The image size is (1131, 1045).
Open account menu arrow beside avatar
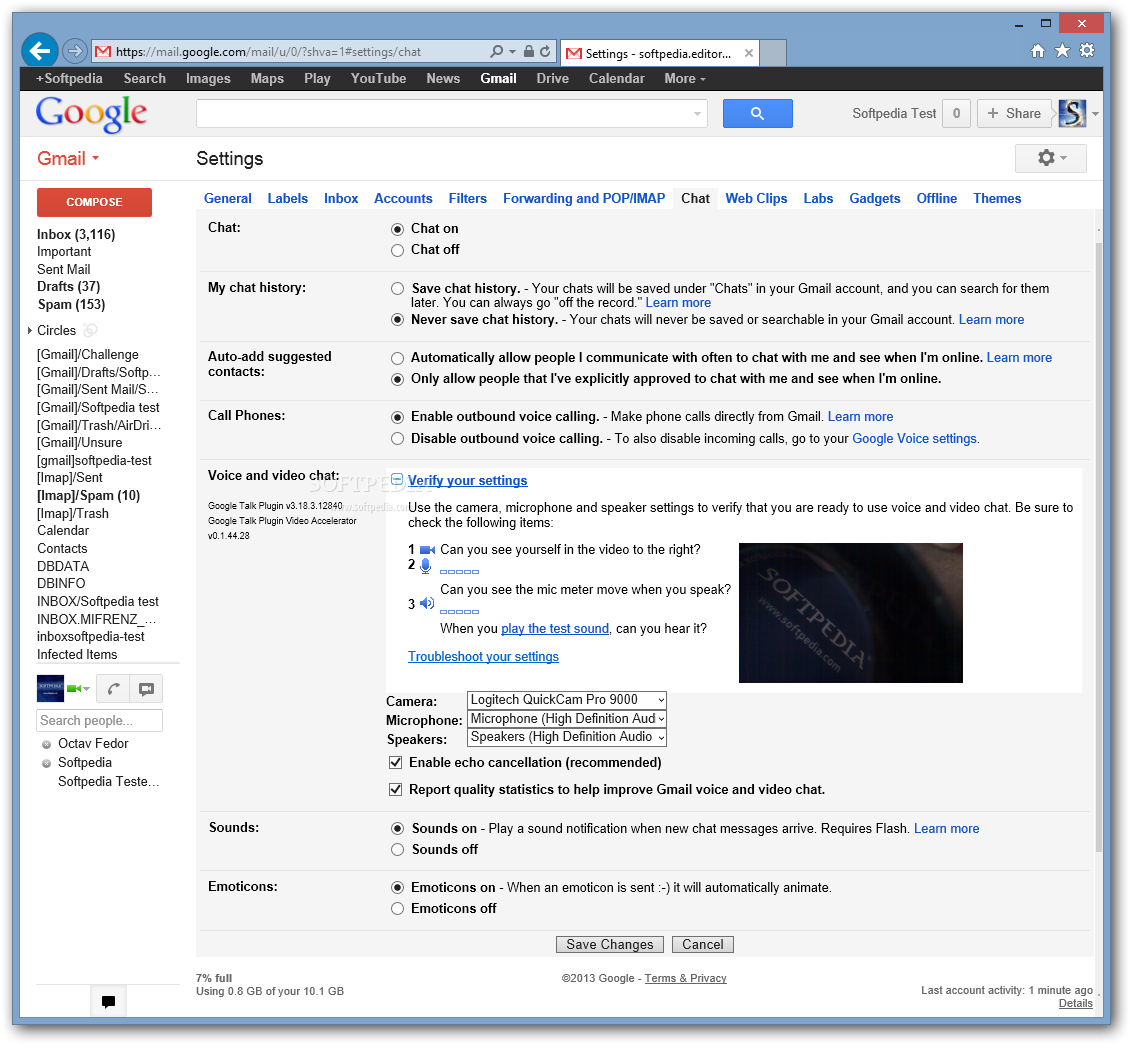(1095, 114)
